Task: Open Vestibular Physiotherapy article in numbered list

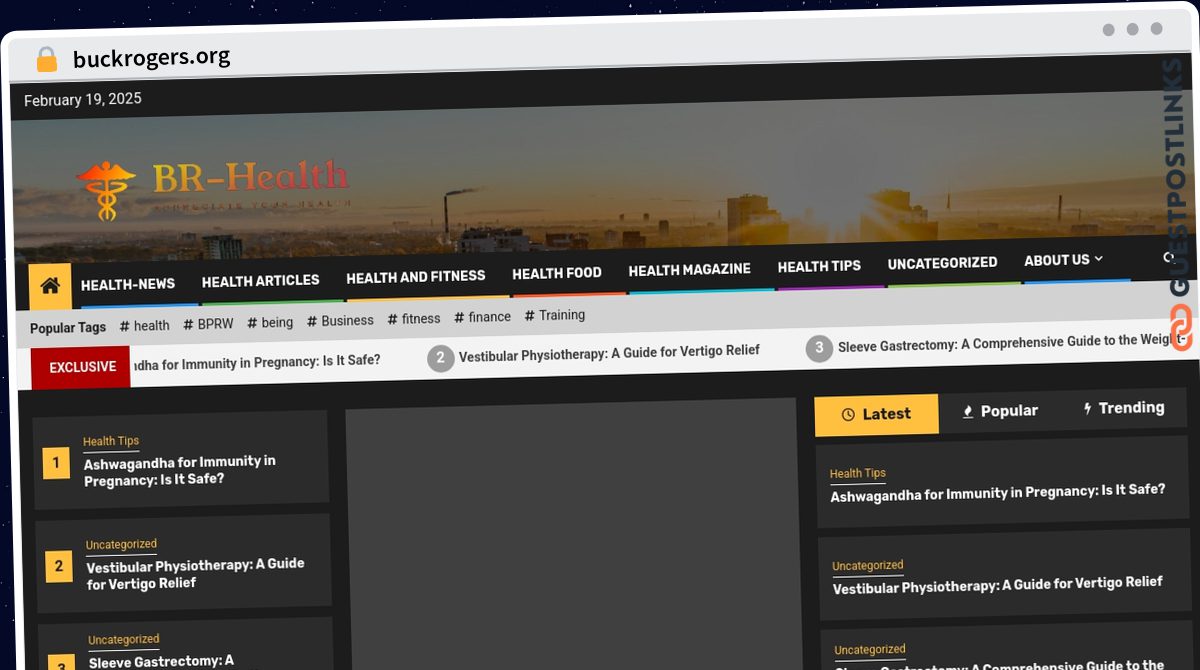Action: point(195,574)
